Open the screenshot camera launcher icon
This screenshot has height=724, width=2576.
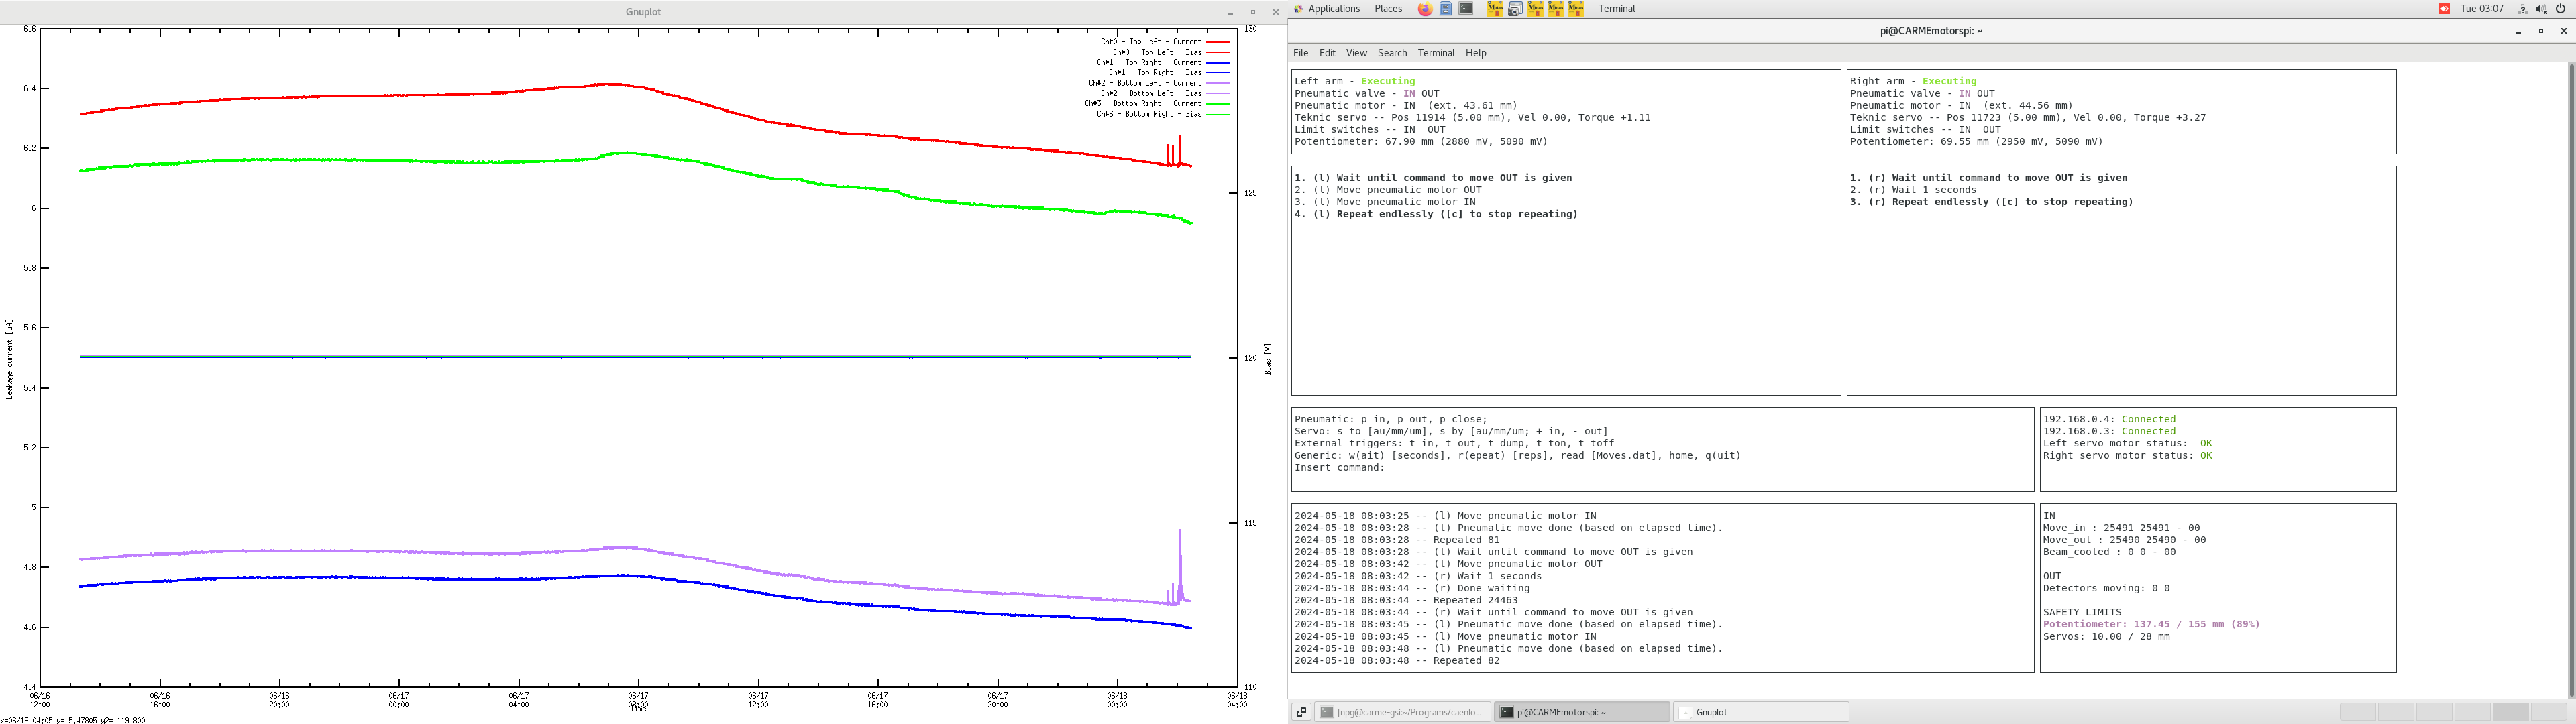click(x=1515, y=9)
